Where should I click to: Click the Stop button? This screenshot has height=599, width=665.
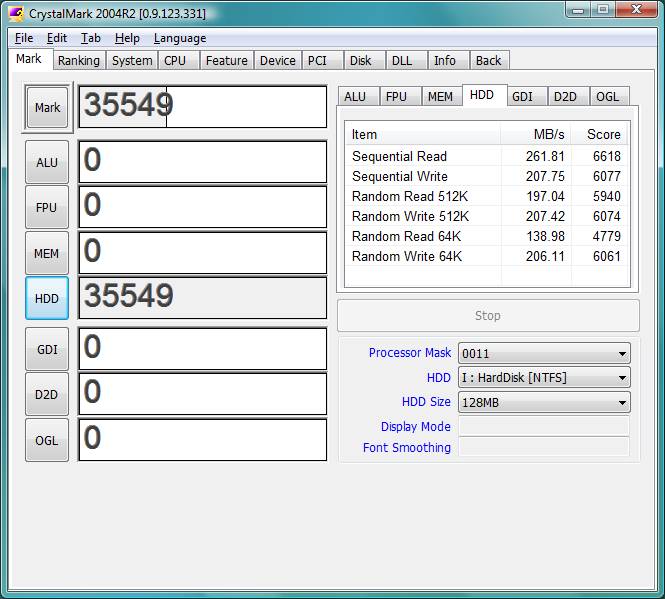pos(488,316)
